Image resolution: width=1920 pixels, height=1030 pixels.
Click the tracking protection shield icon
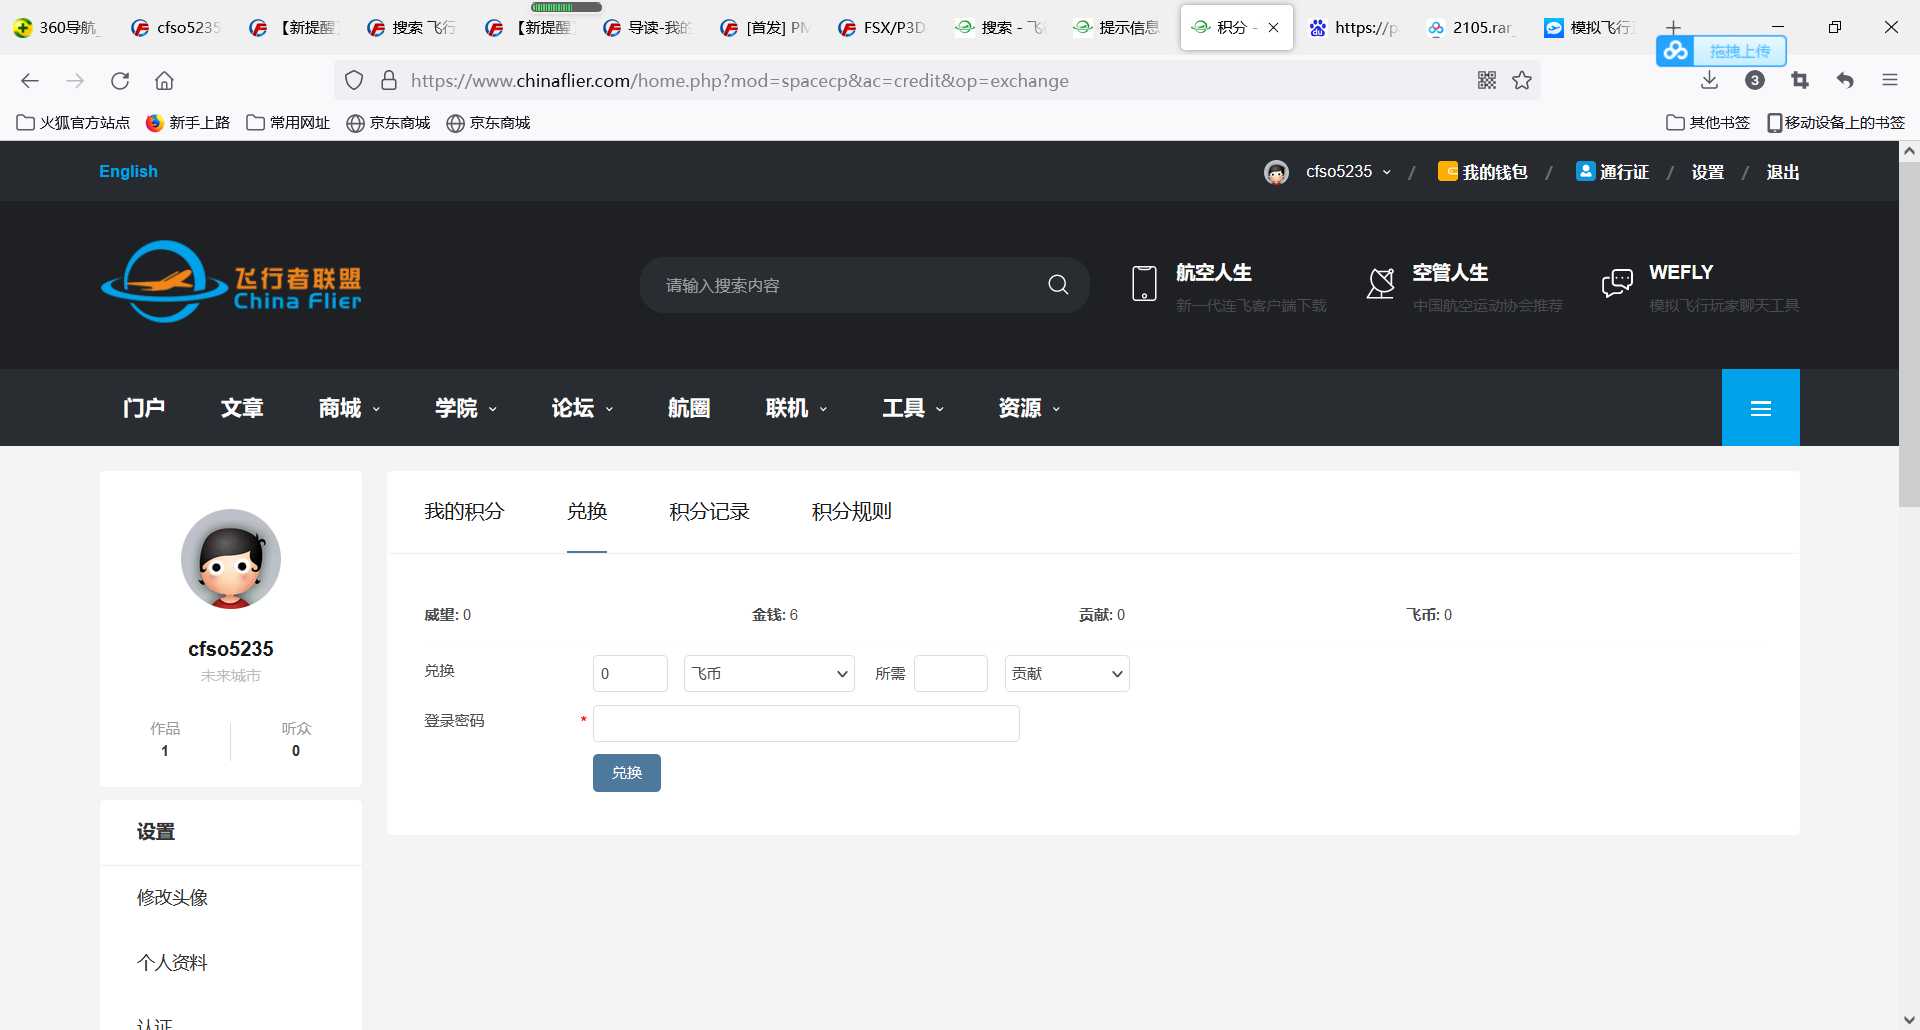coord(353,80)
